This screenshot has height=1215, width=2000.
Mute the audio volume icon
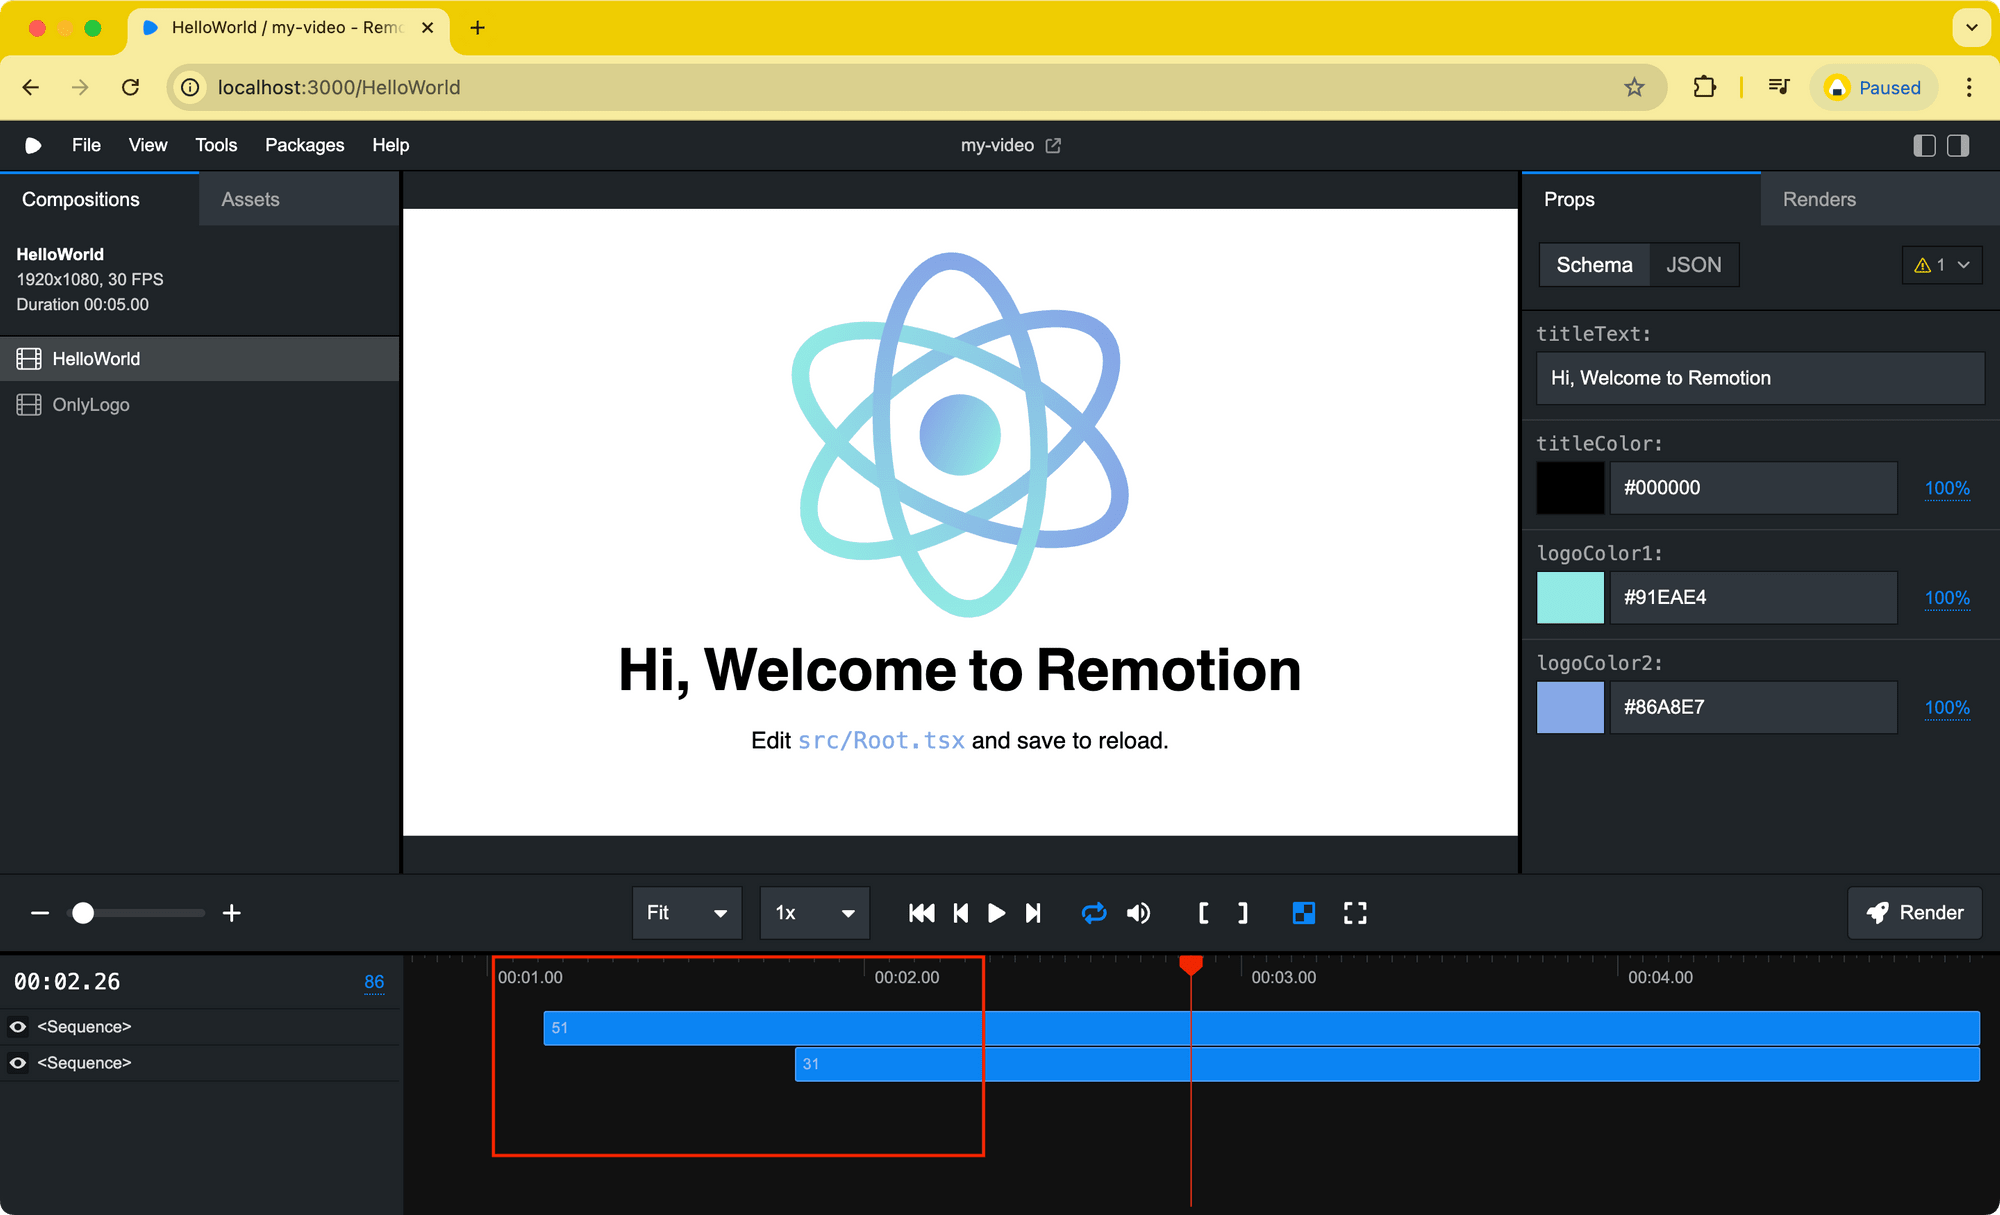(x=1138, y=913)
